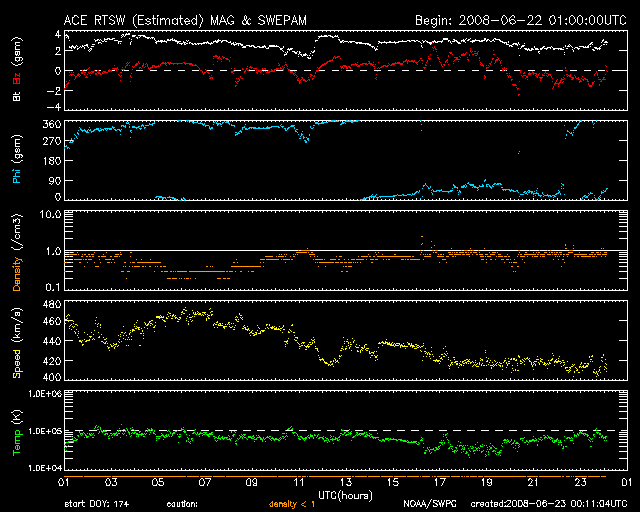Click the "0.1" tick on the Density axis

coord(53,287)
